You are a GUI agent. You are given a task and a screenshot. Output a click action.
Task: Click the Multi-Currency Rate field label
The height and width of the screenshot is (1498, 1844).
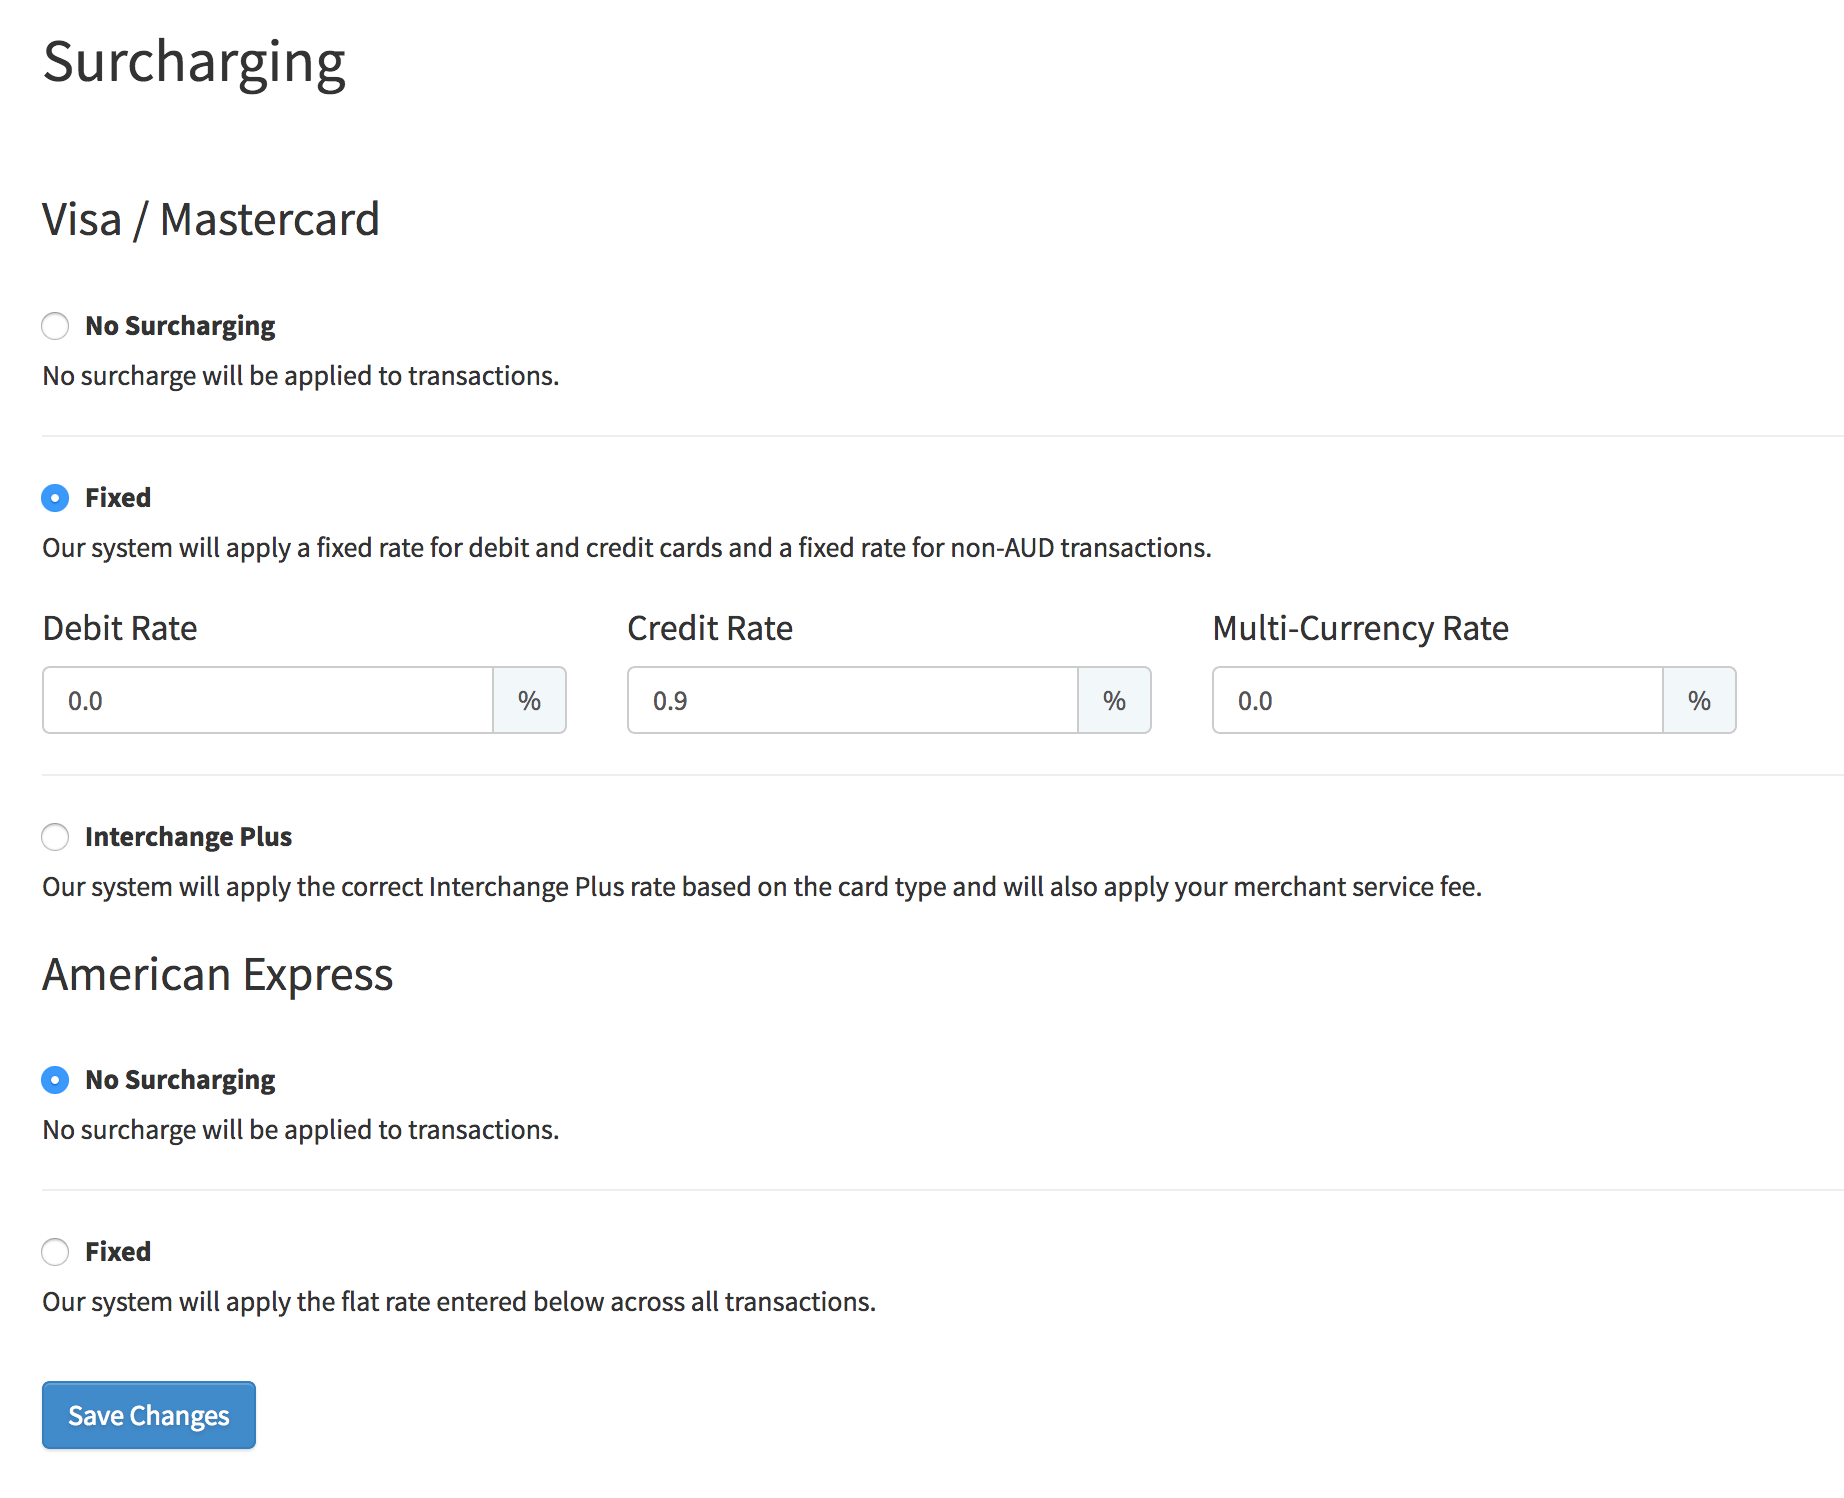pyautogui.click(x=1360, y=629)
